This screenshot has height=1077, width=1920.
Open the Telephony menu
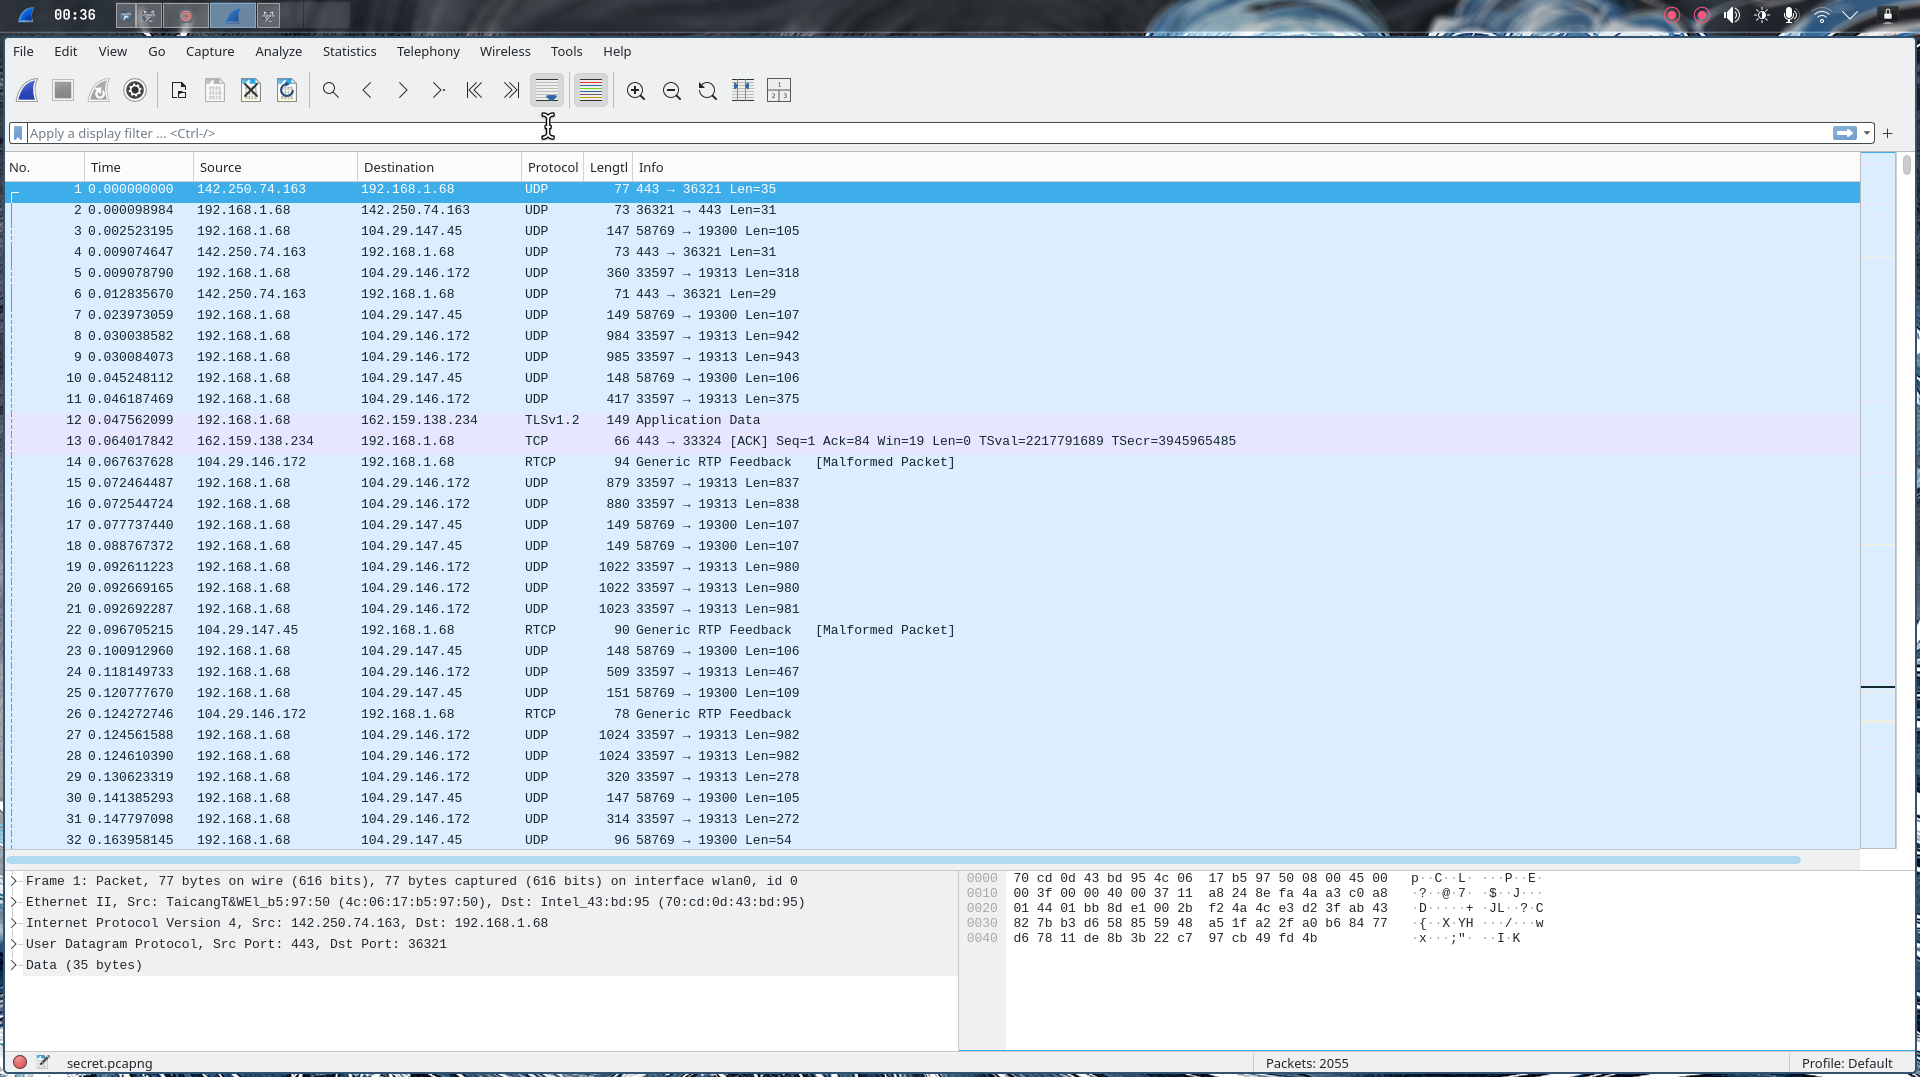[427, 51]
